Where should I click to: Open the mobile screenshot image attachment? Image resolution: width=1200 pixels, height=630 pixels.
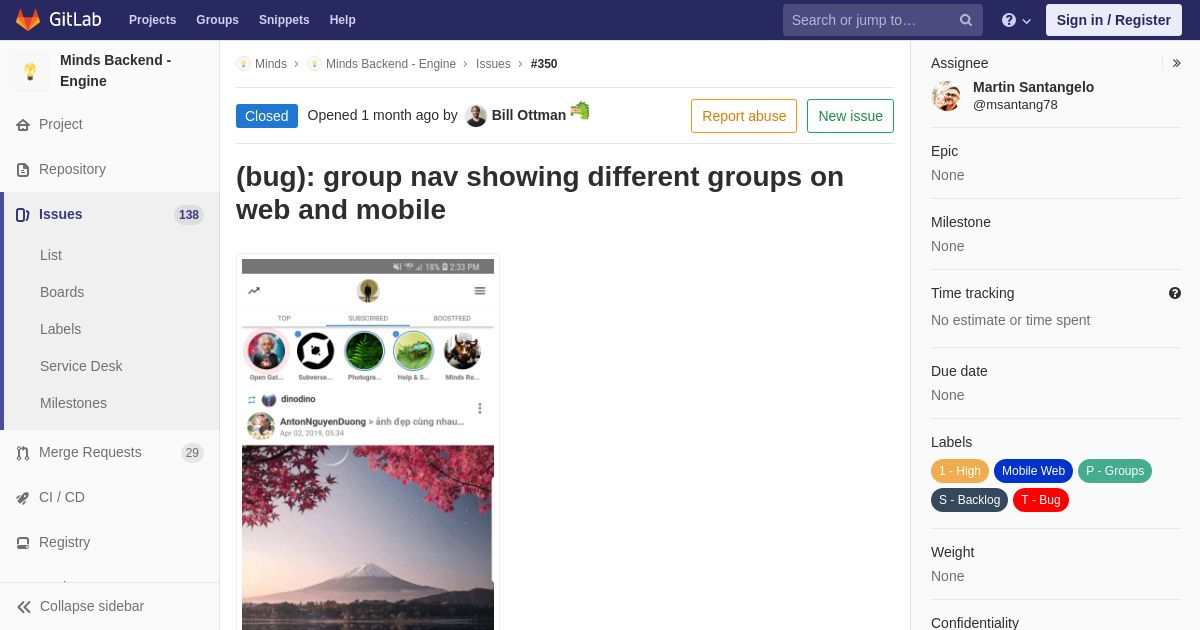pos(368,442)
